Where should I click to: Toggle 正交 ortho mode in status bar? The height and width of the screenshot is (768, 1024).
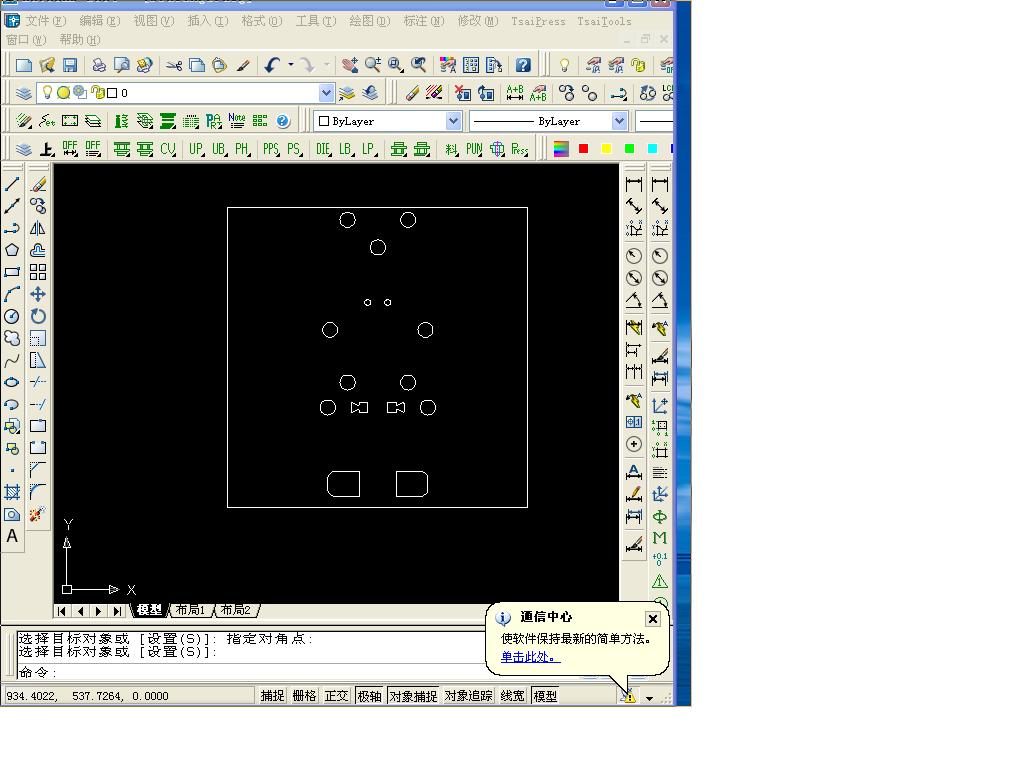tap(336, 696)
